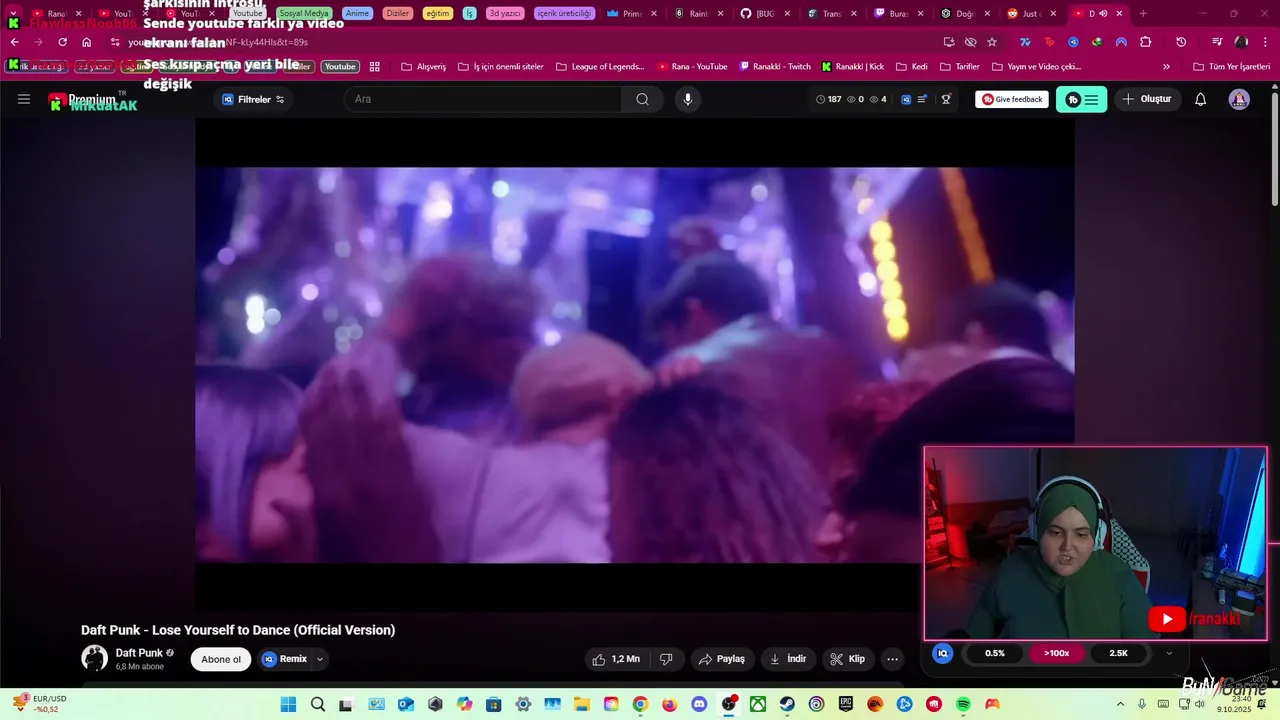The width and height of the screenshot is (1280, 720).
Task: Open the YouTube hamburger guide menu
Action: pos(24,99)
